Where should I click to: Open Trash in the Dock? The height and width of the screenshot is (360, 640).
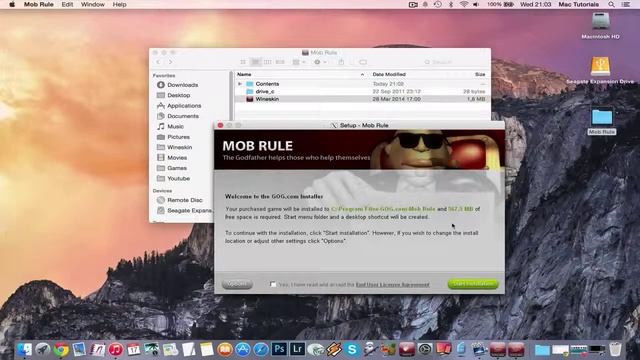click(x=615, y=349)
